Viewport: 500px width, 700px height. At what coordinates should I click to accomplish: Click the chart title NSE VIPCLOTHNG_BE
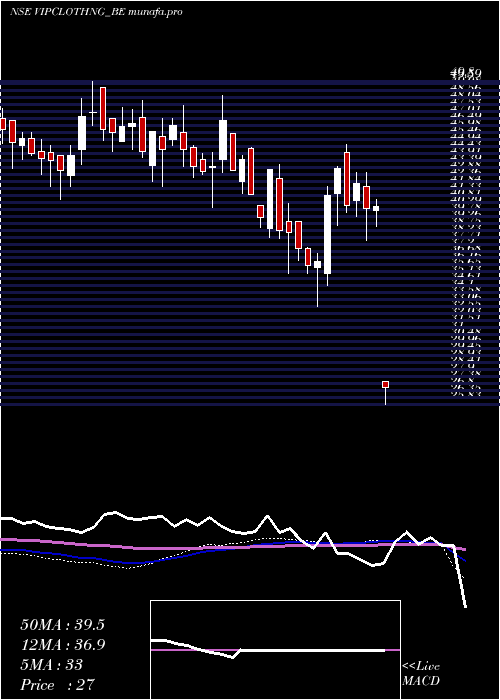click(68, 12)
